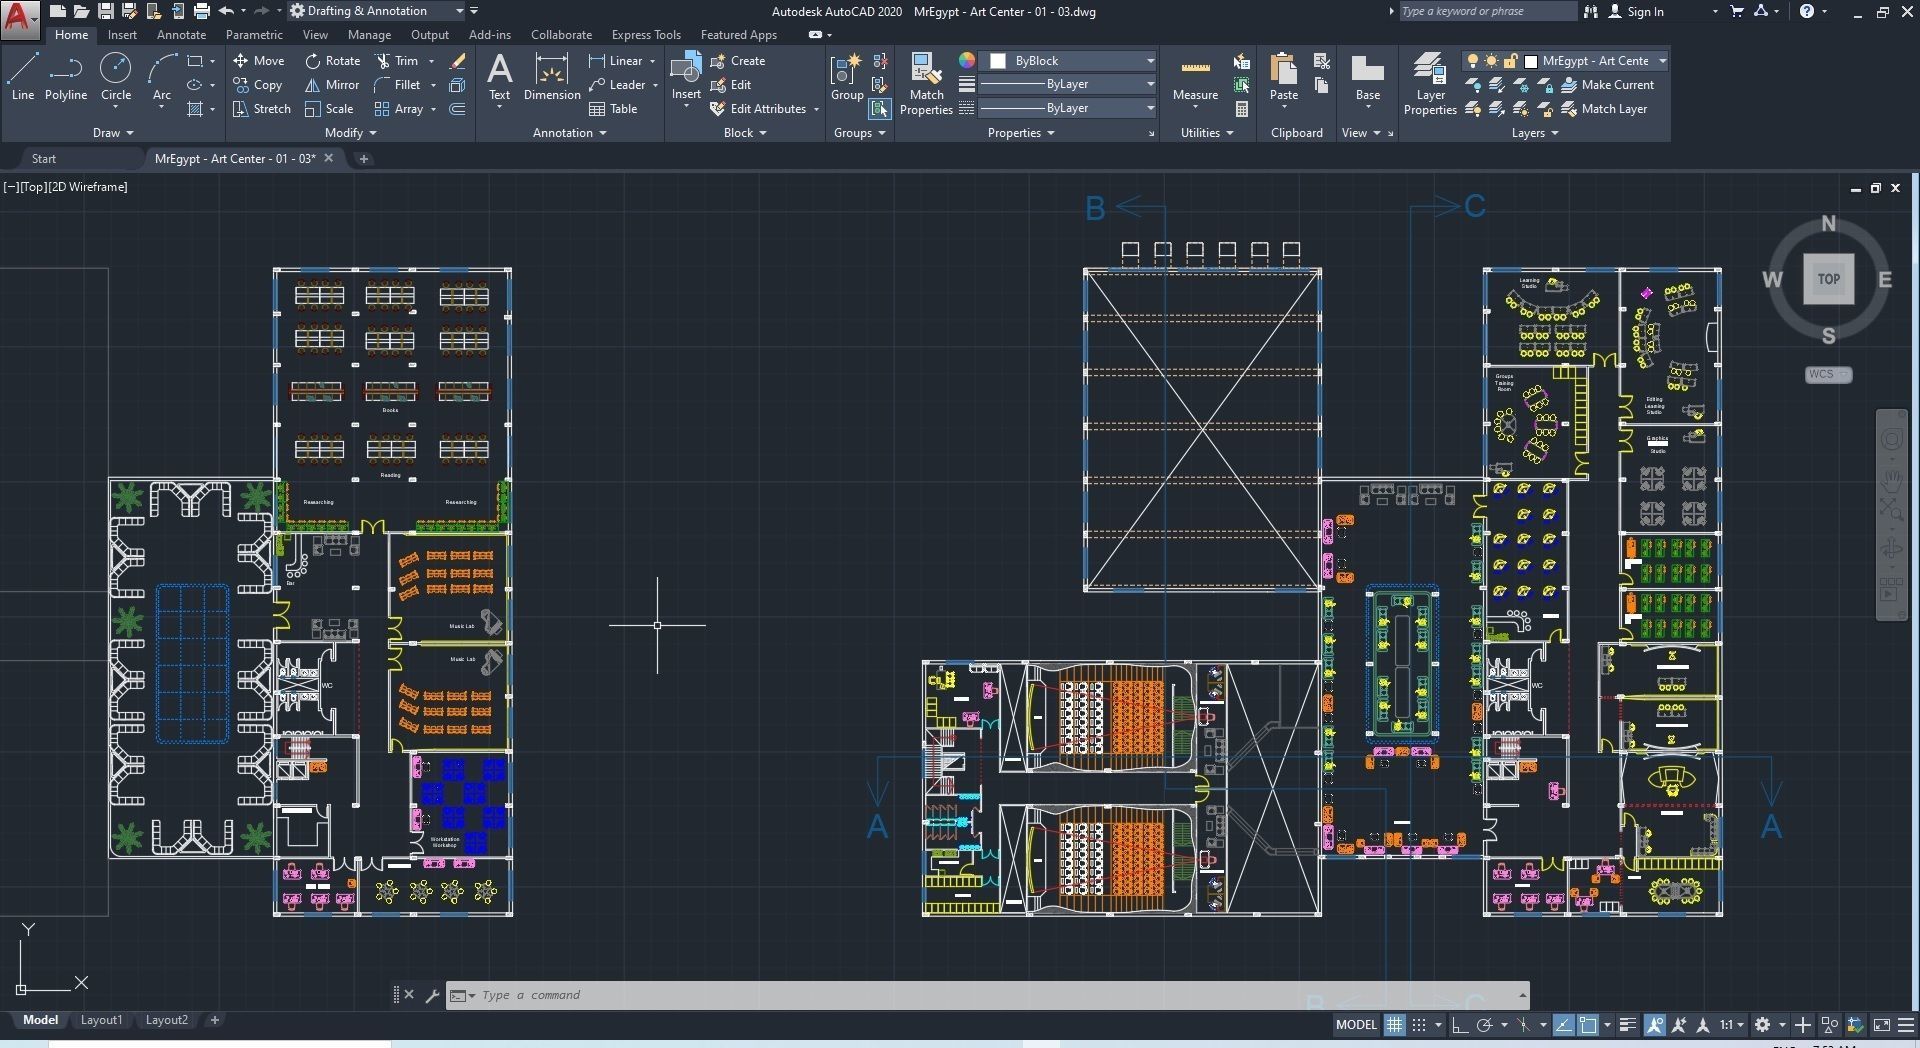
Task: Click the Match Layer button
Action: (1604, 109)
